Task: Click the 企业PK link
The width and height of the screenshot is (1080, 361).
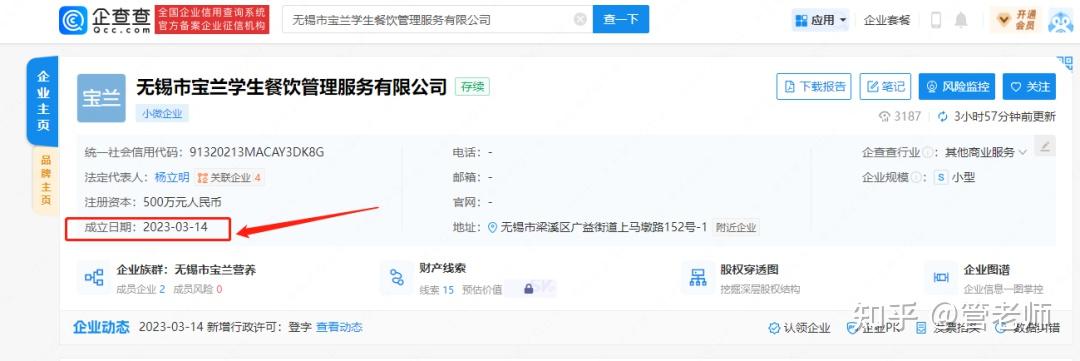Action: coord(873,329)
